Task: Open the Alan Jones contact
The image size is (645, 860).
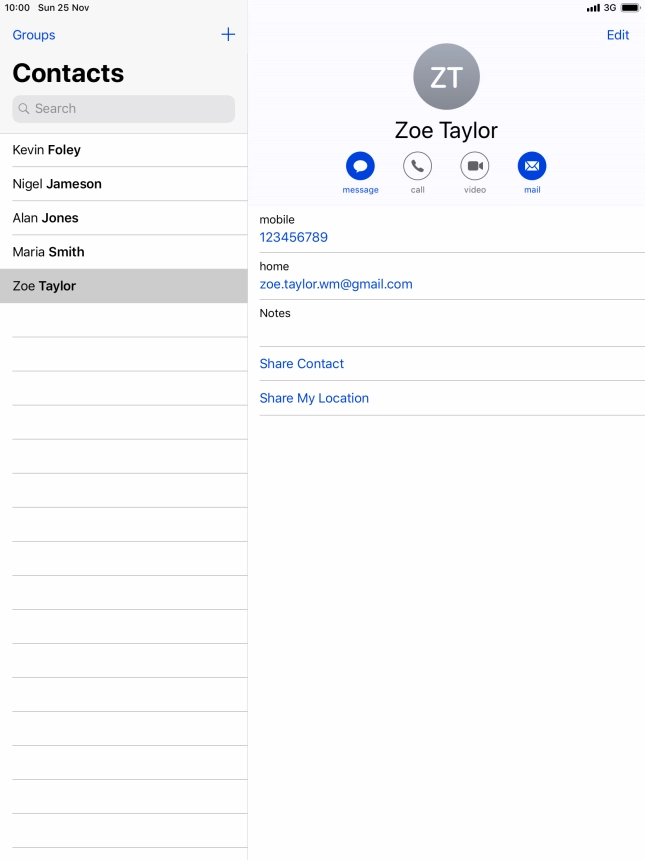Action: click(124, 218)
